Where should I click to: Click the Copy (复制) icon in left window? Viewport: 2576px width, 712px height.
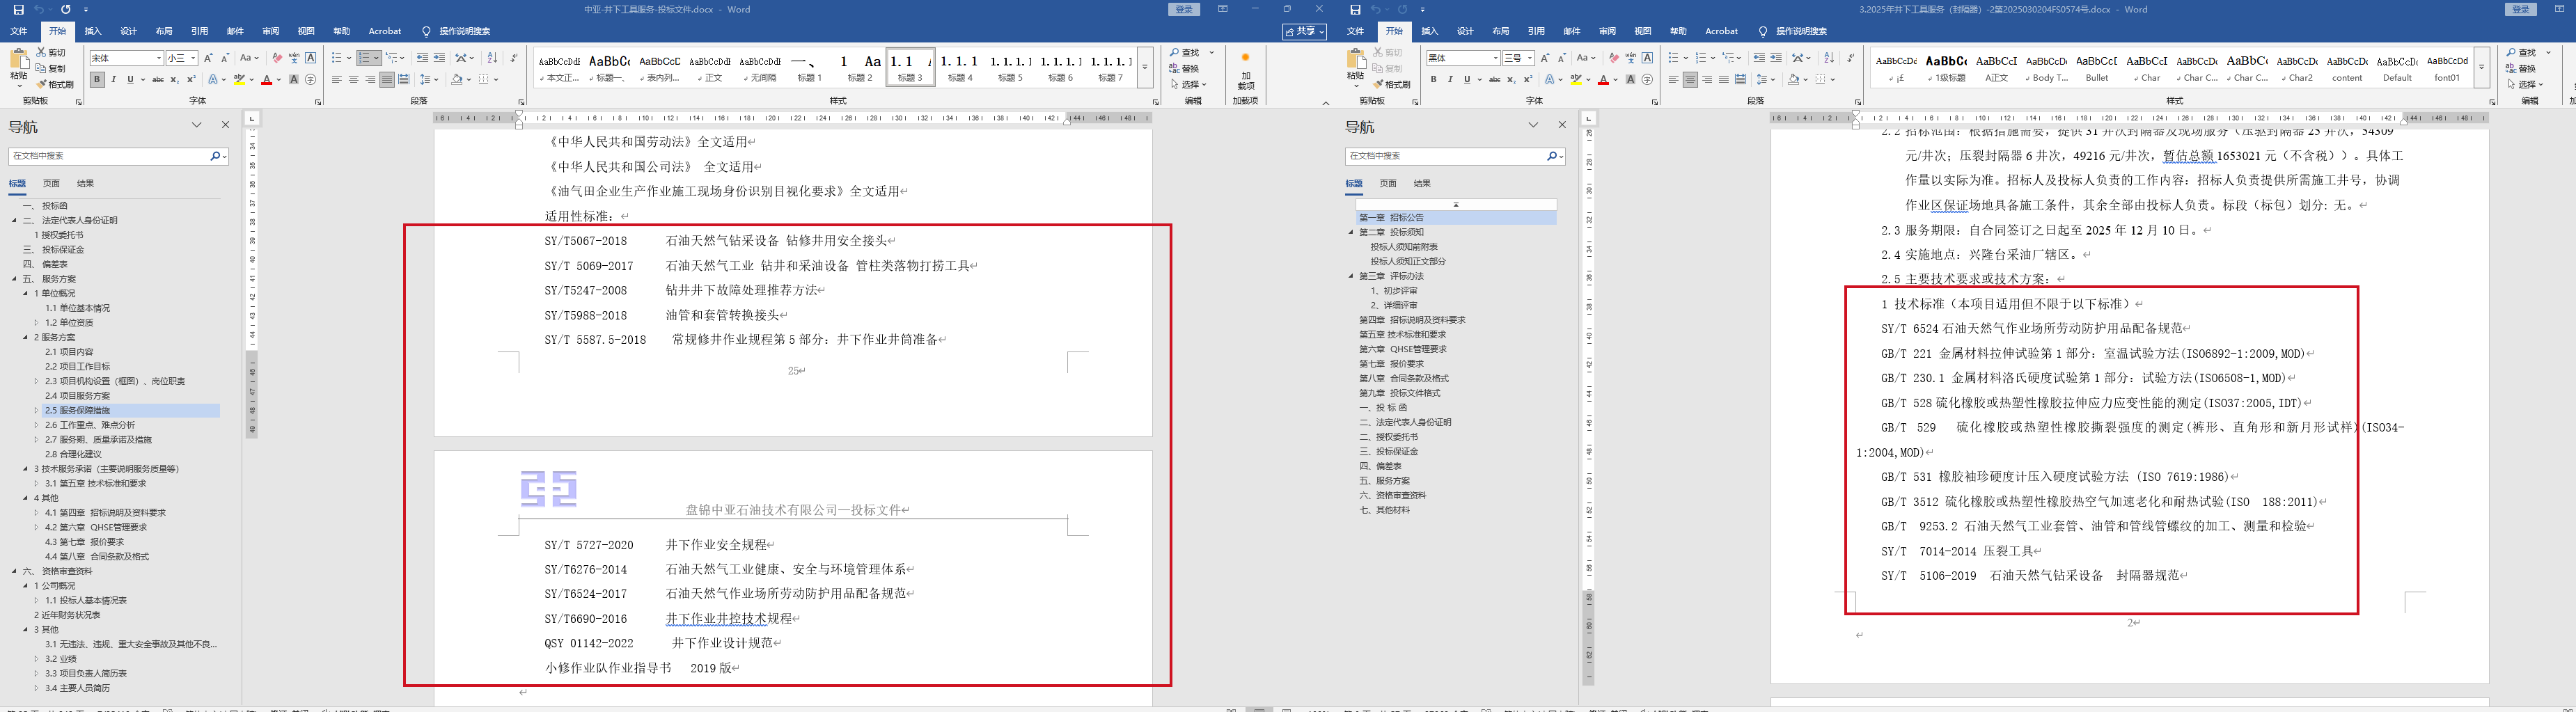click(x=42, y=68)
